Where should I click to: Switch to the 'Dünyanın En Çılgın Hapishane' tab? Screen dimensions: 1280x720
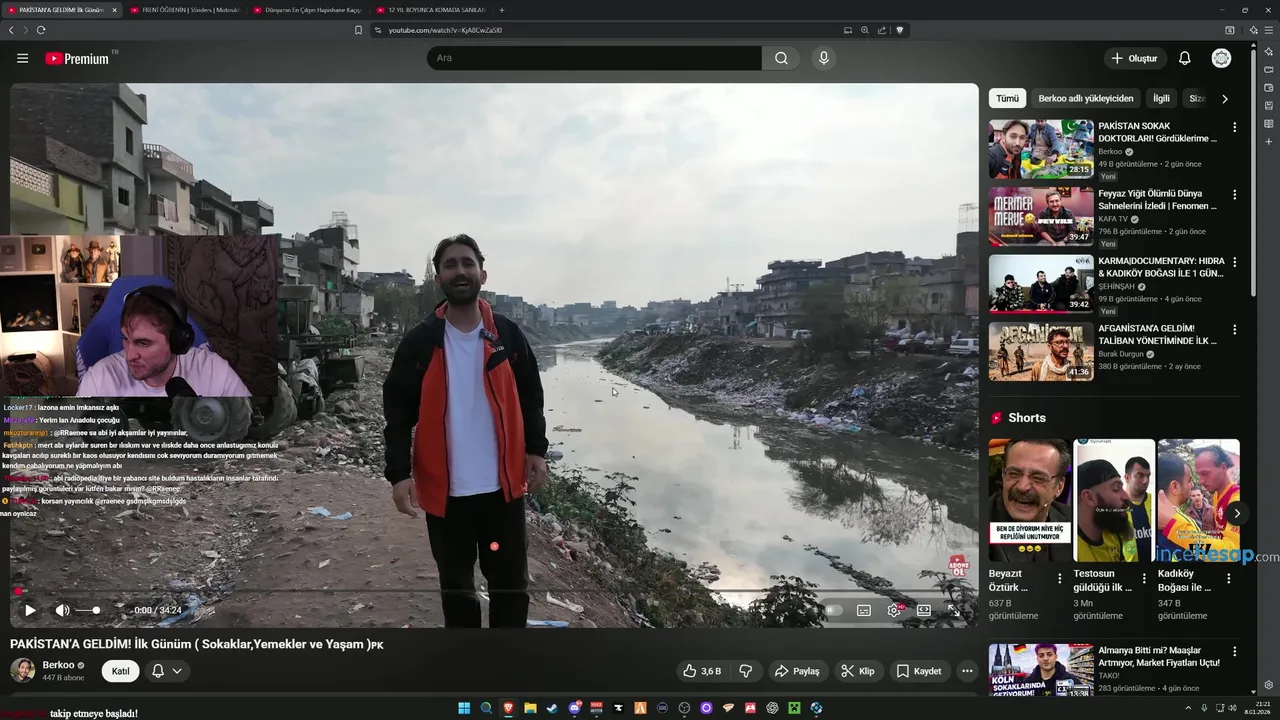coord(307,10)
